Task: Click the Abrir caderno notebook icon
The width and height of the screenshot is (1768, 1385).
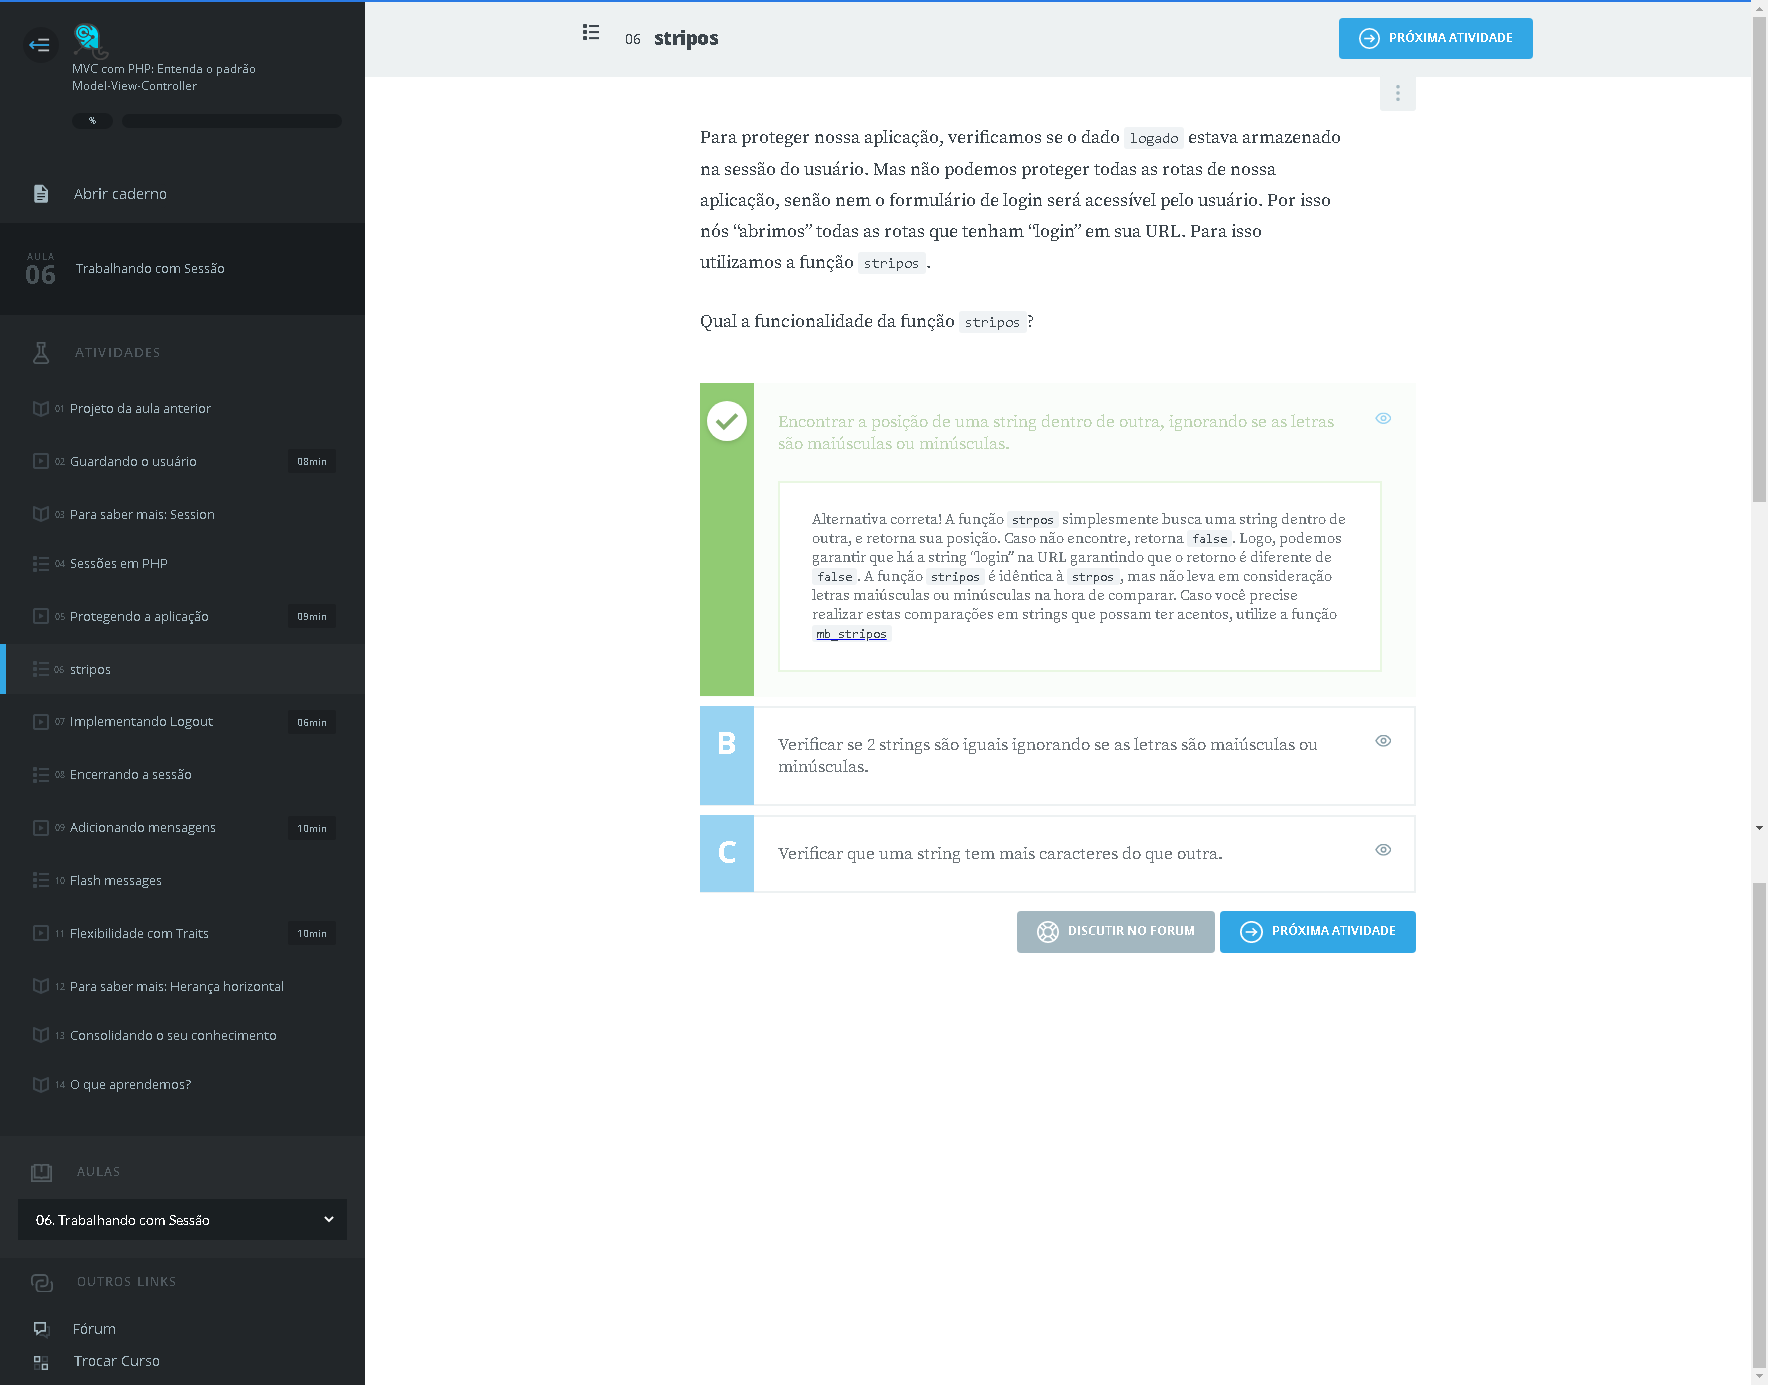Action: coord(41,194)
